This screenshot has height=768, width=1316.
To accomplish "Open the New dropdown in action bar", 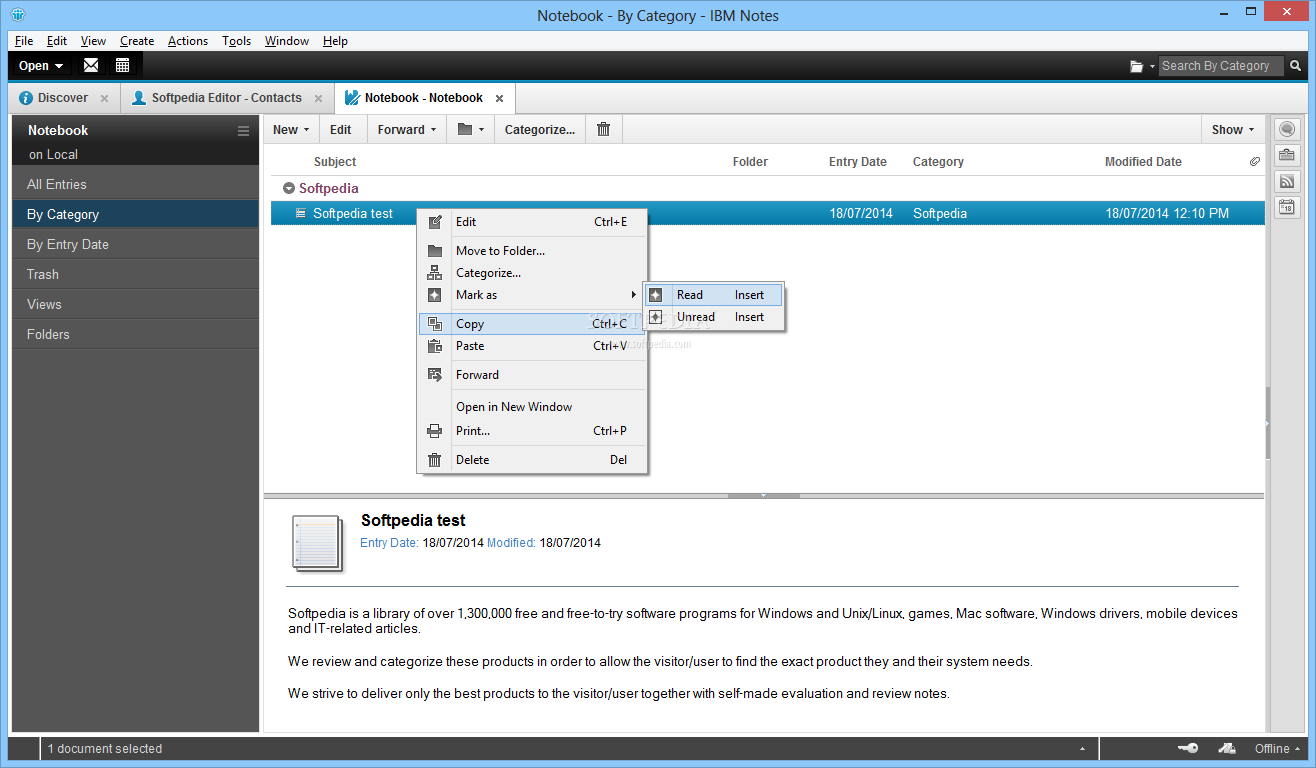I will click(x=291, y=129).
